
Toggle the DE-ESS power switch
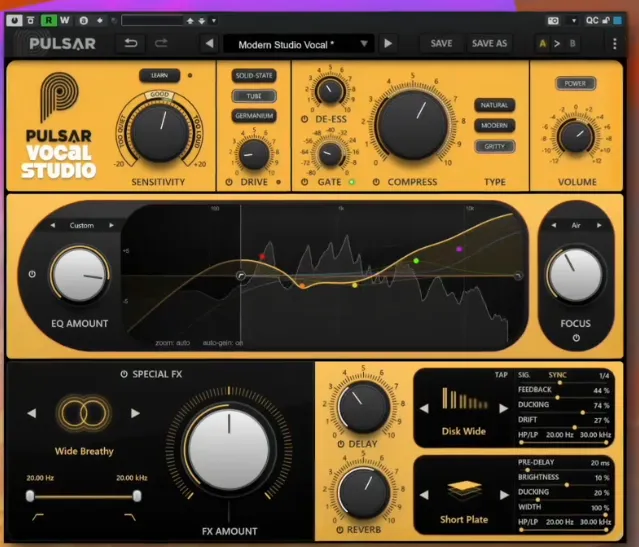coord(304,119)
